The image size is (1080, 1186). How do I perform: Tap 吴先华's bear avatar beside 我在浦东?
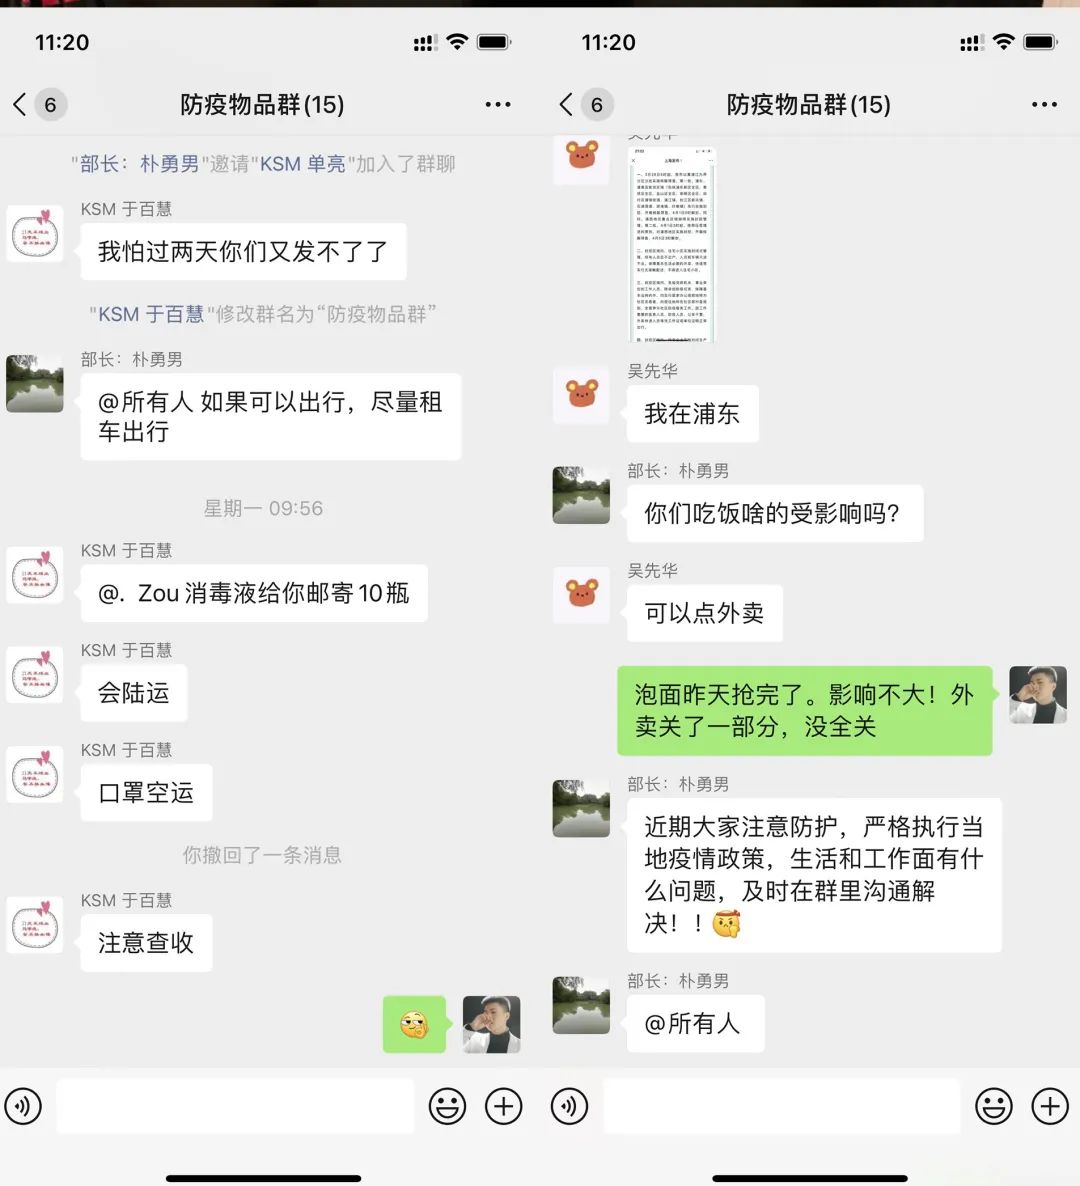tap(582, 395)
